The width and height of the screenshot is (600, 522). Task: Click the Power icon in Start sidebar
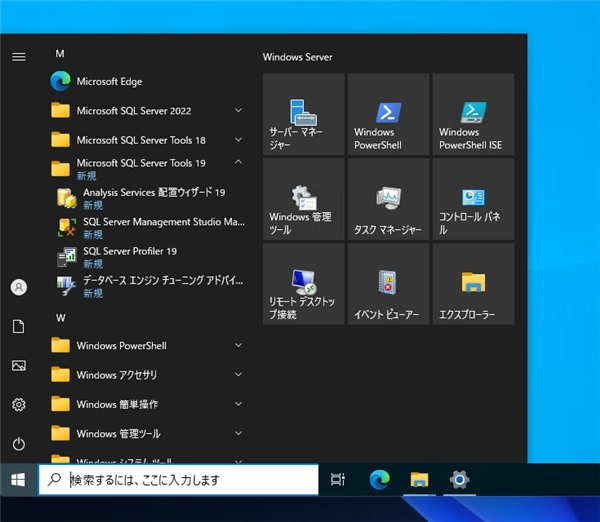click(19, 444)
